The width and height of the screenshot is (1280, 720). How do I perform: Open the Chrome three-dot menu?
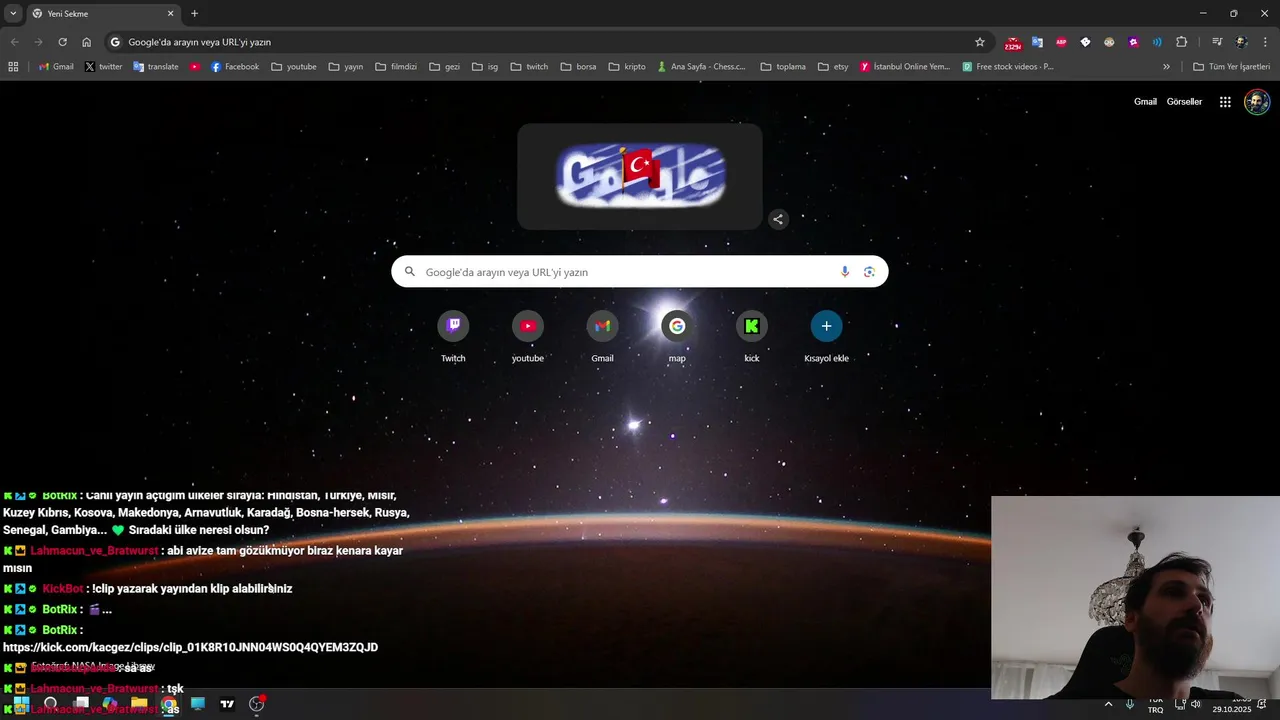point(1265,42)
